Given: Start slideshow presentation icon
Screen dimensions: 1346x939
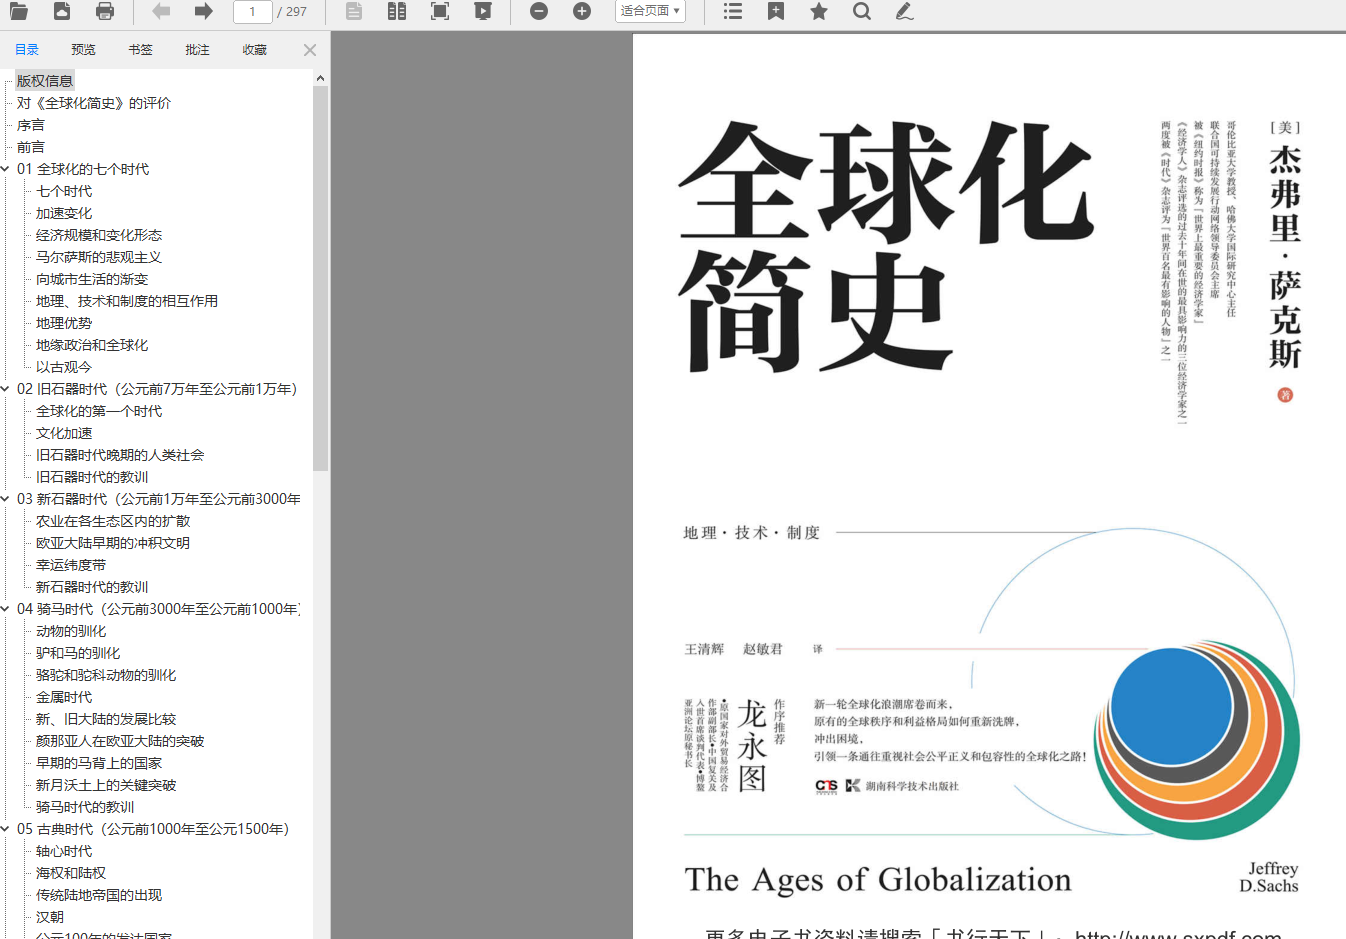Looking at the screenshot, I should [483, 11].
